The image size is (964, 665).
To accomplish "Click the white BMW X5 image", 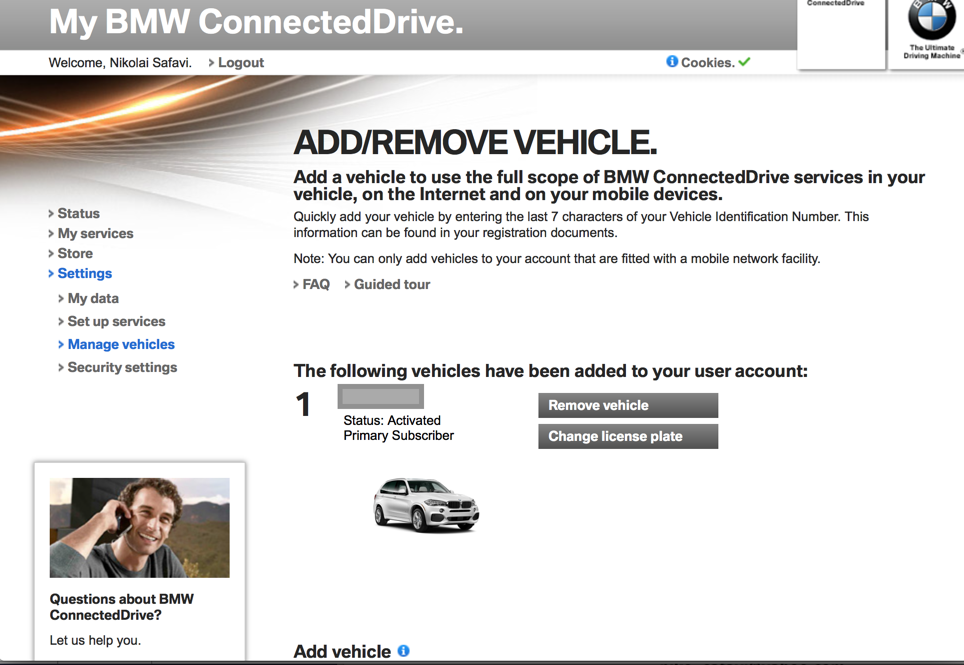I will (425, 504).
